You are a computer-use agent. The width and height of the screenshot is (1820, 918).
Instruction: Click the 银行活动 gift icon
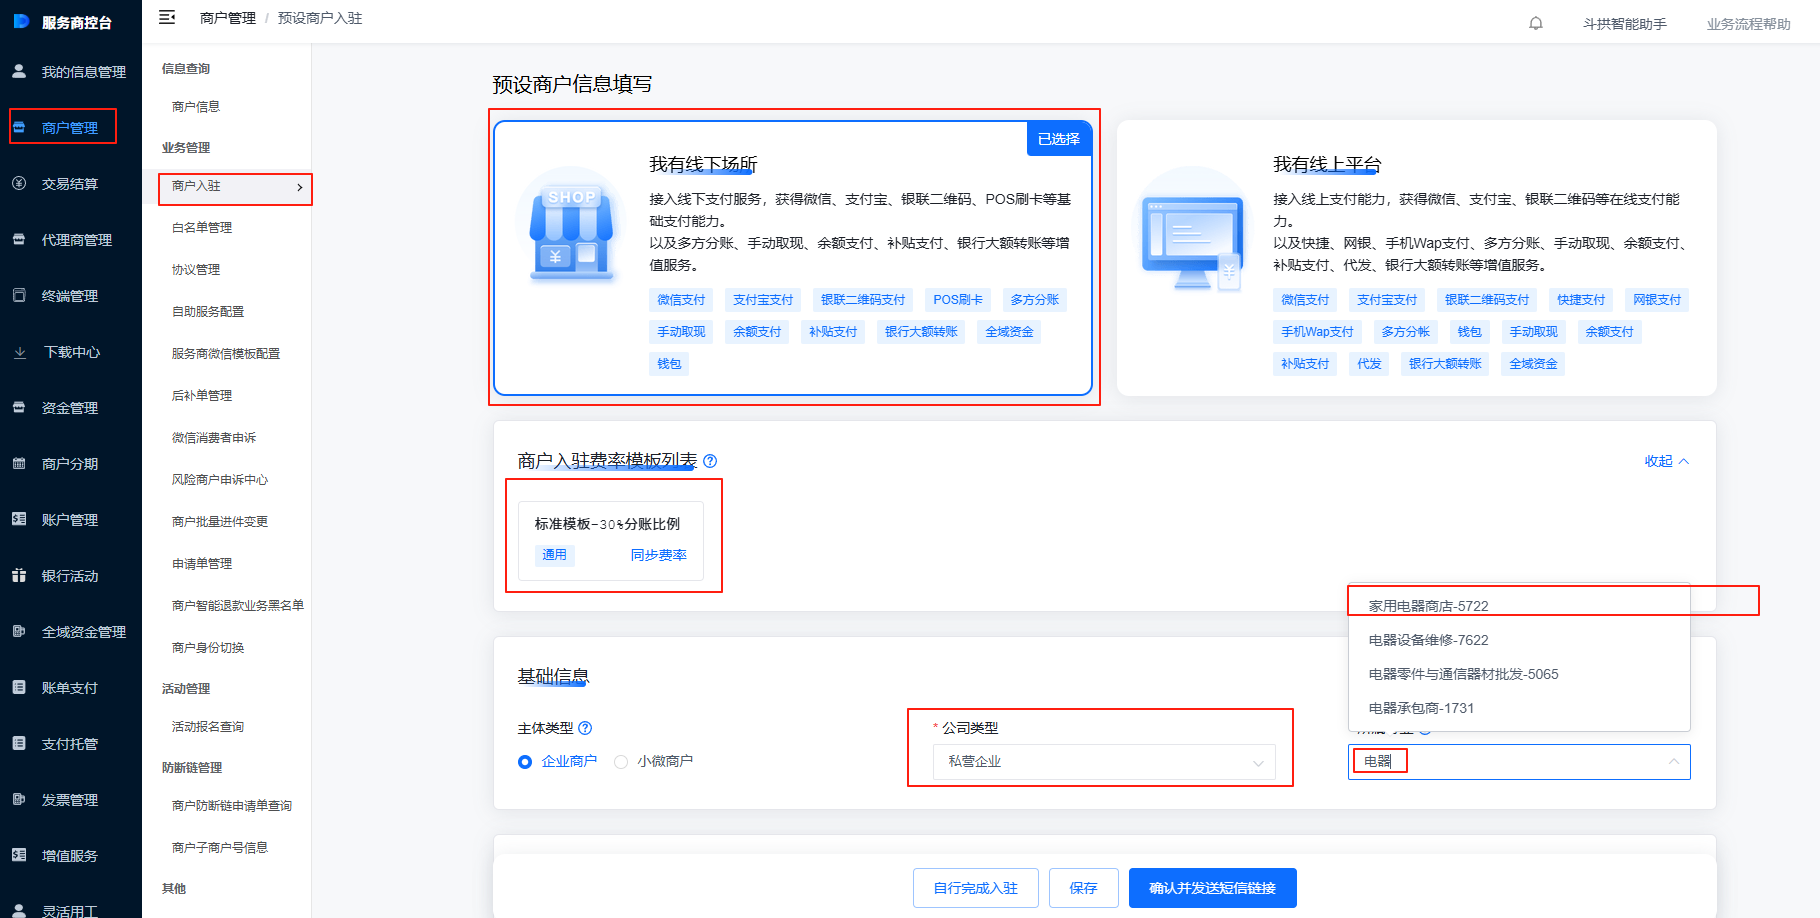pos(19,575)
